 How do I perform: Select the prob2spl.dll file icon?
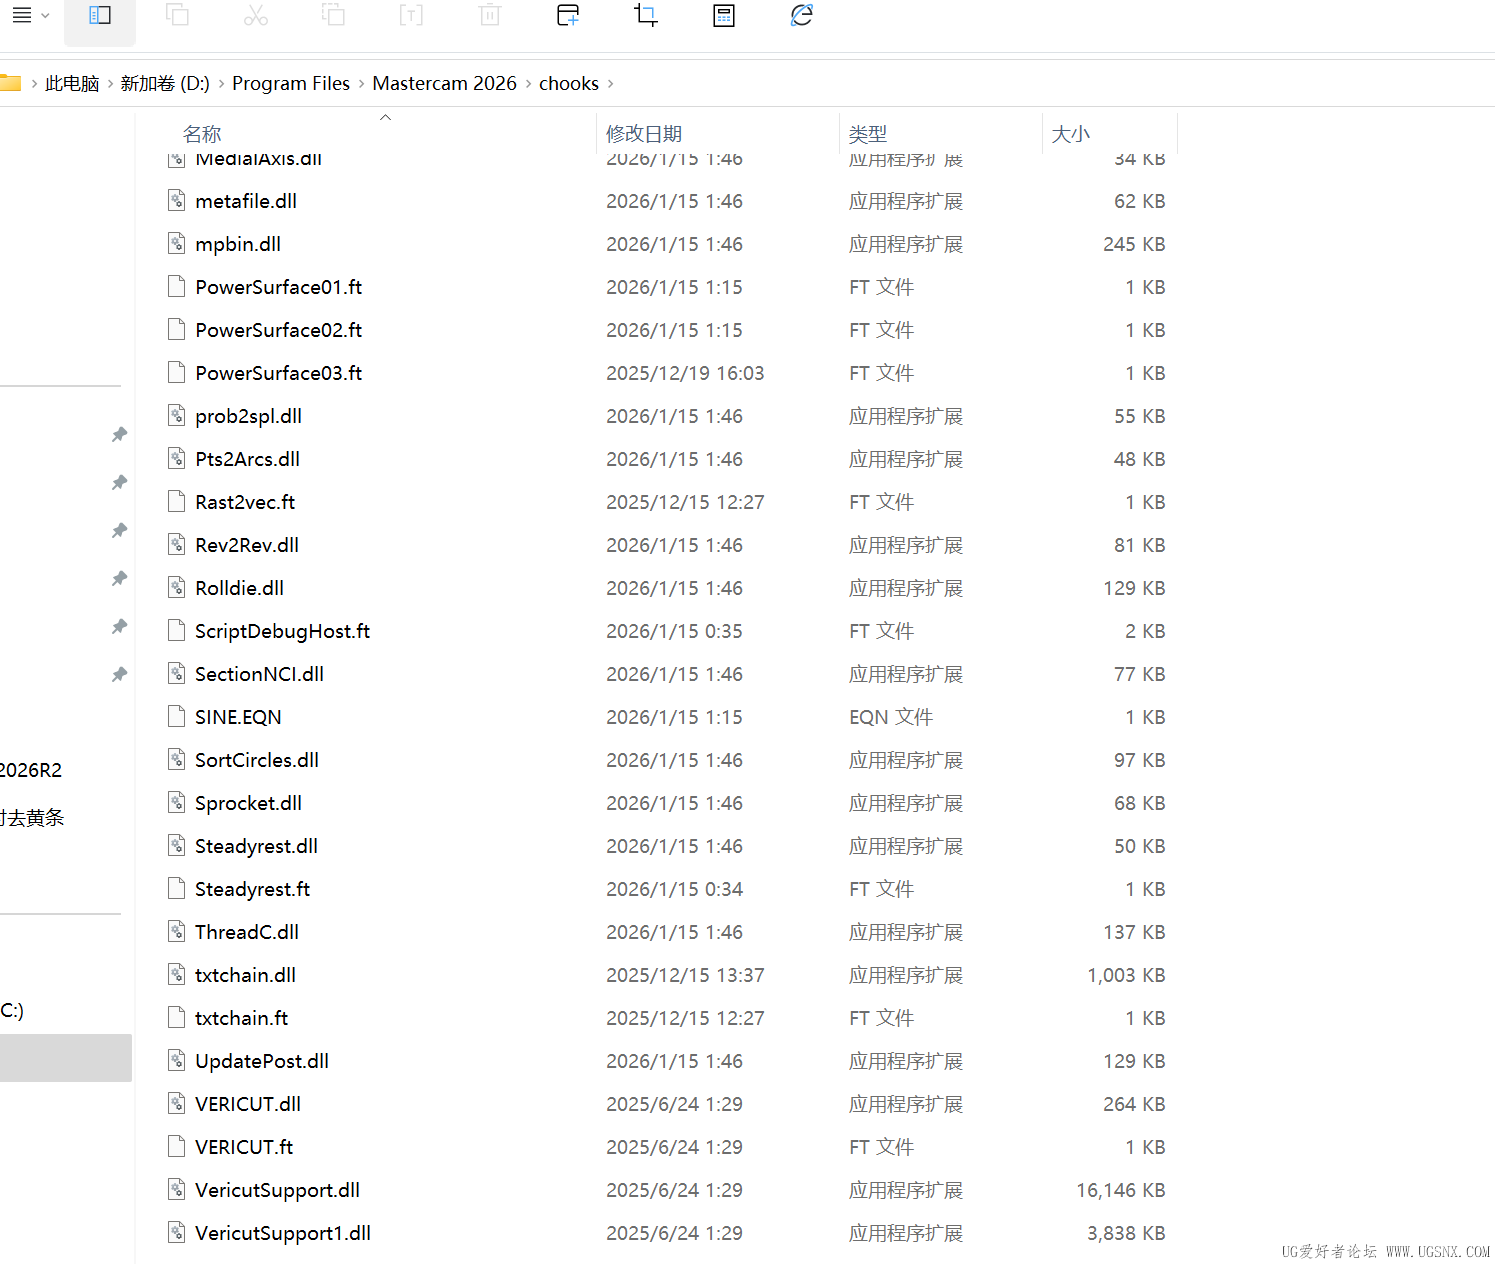click(x=177, y=416)
